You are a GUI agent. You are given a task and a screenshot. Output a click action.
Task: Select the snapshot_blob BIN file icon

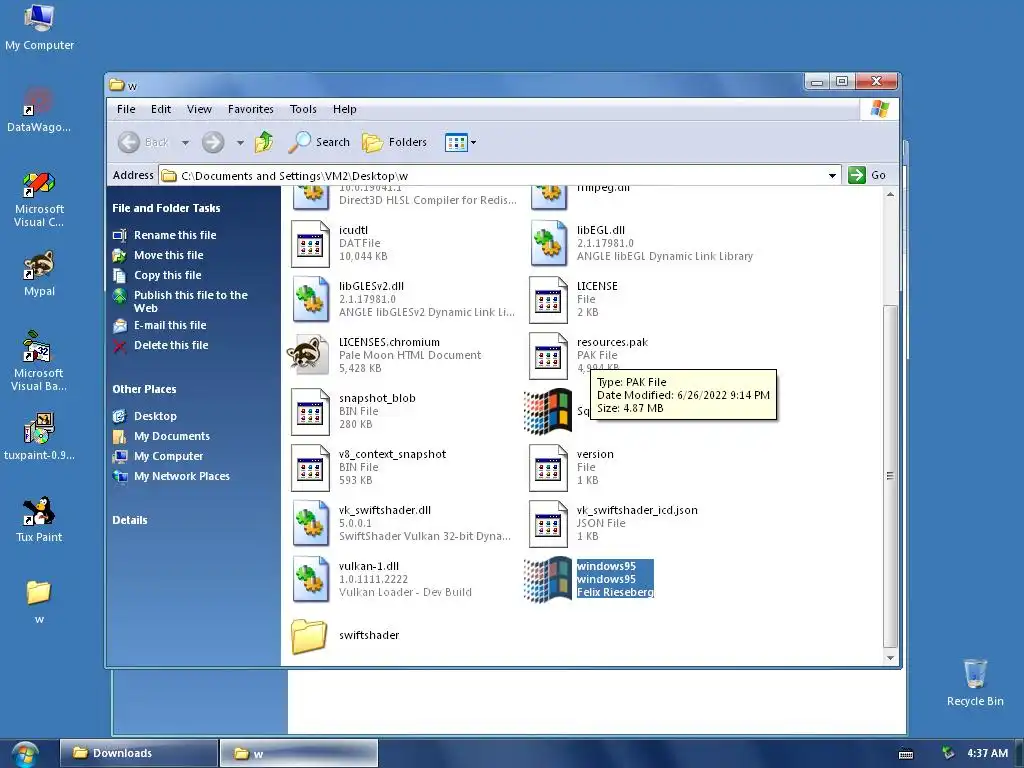310,412
